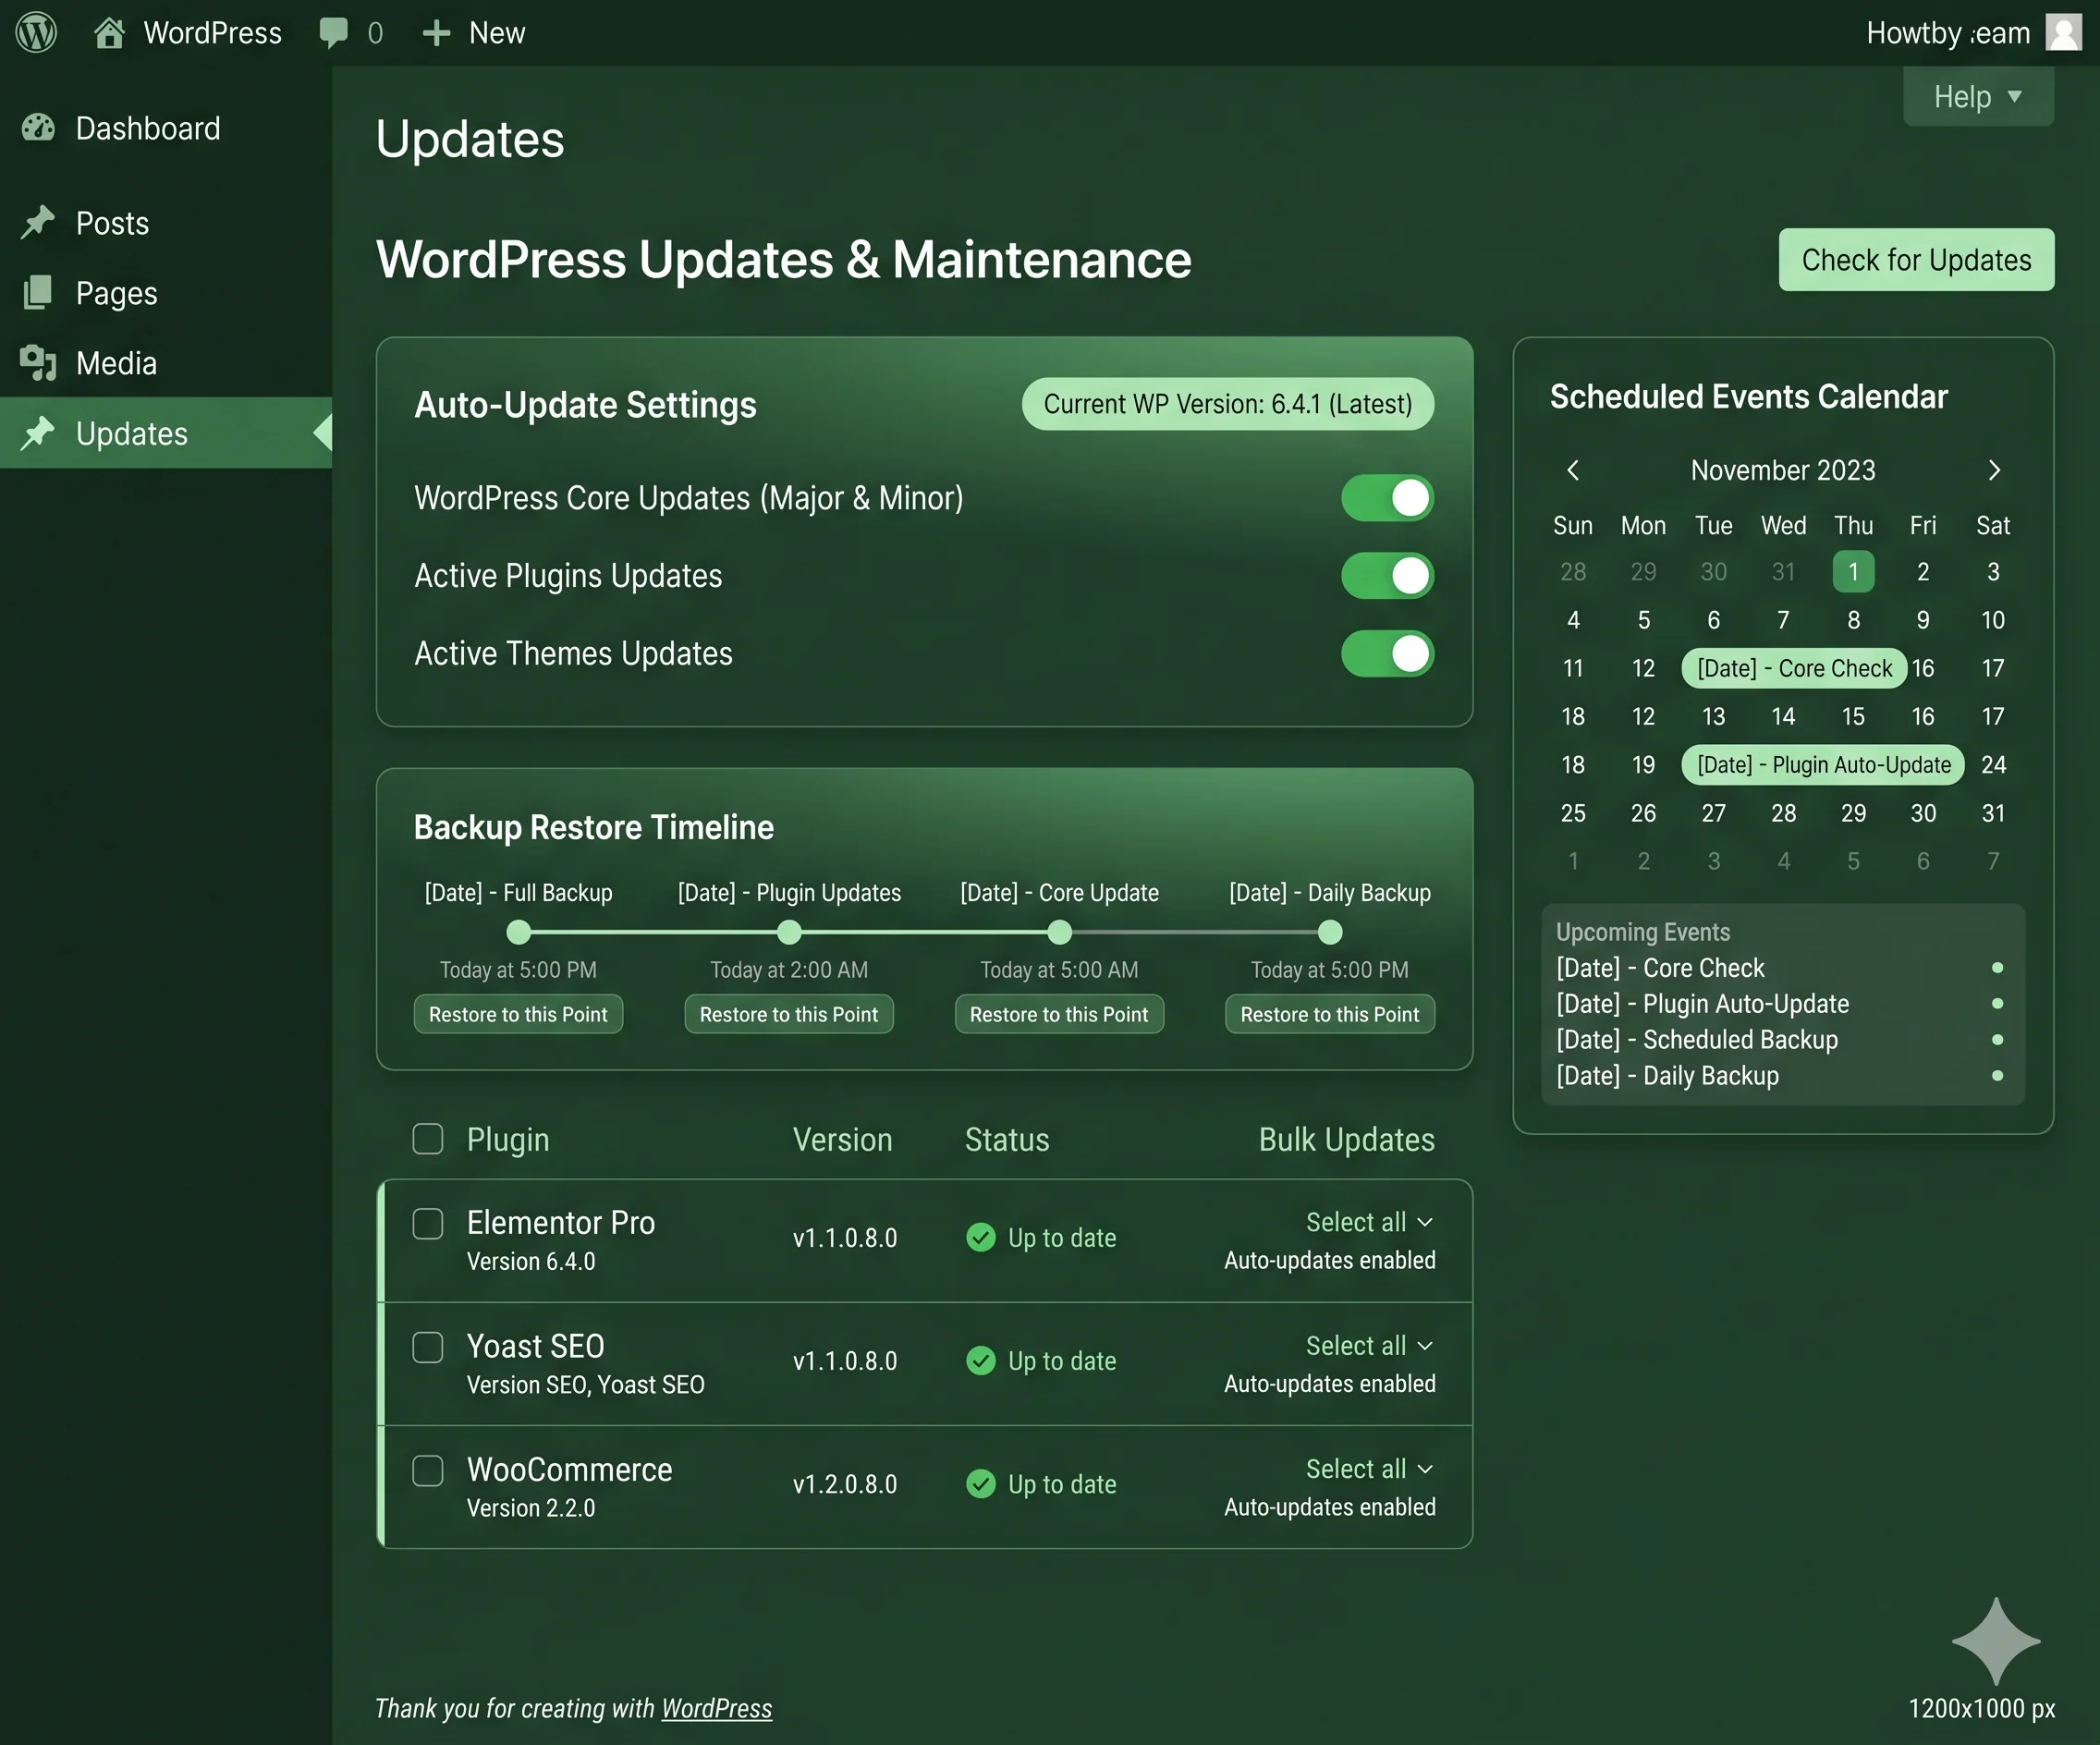Viewport: 2100px width, 1745px height.
Task: Click the Plugin Updates timeline marker
Action: (789, 932)
